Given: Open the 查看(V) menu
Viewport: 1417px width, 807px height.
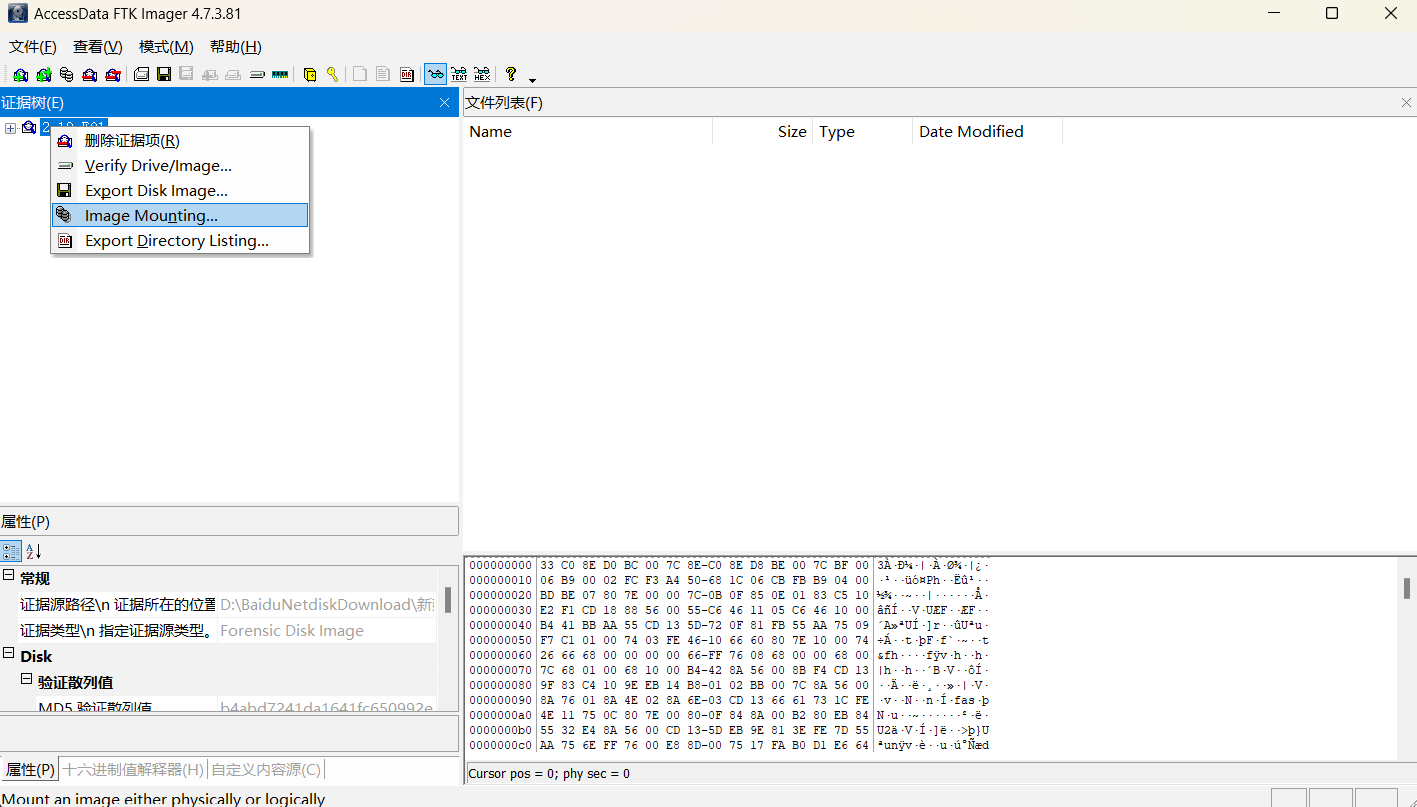Looking at the screenshot, I should 98,47.
